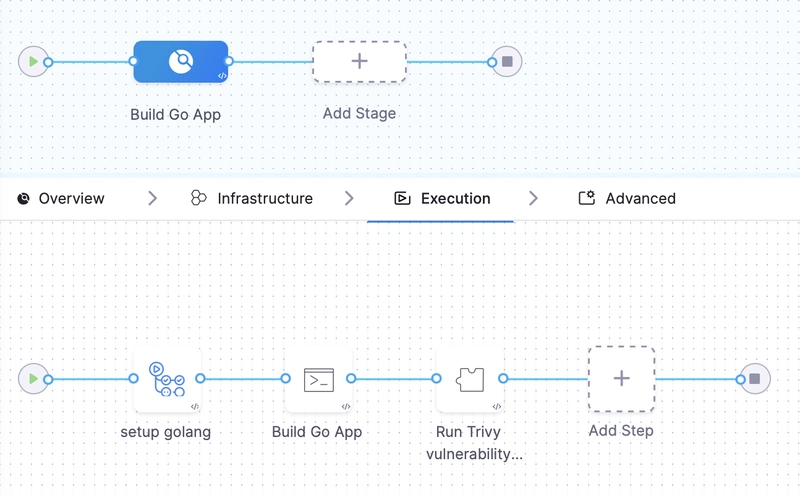Click chevron between Overview and Infrastructure
This screenshot has width=800, height=495.
[x=152, y=198]
